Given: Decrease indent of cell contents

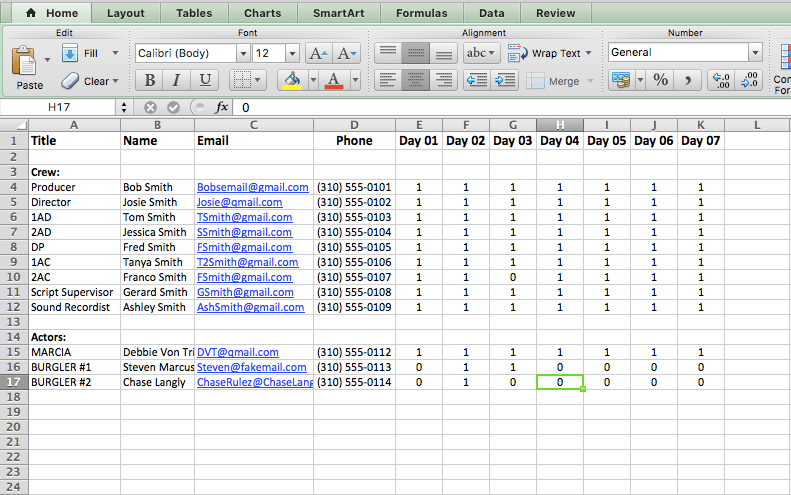Looking at the screenshot, I should click(x=477, y=80).
